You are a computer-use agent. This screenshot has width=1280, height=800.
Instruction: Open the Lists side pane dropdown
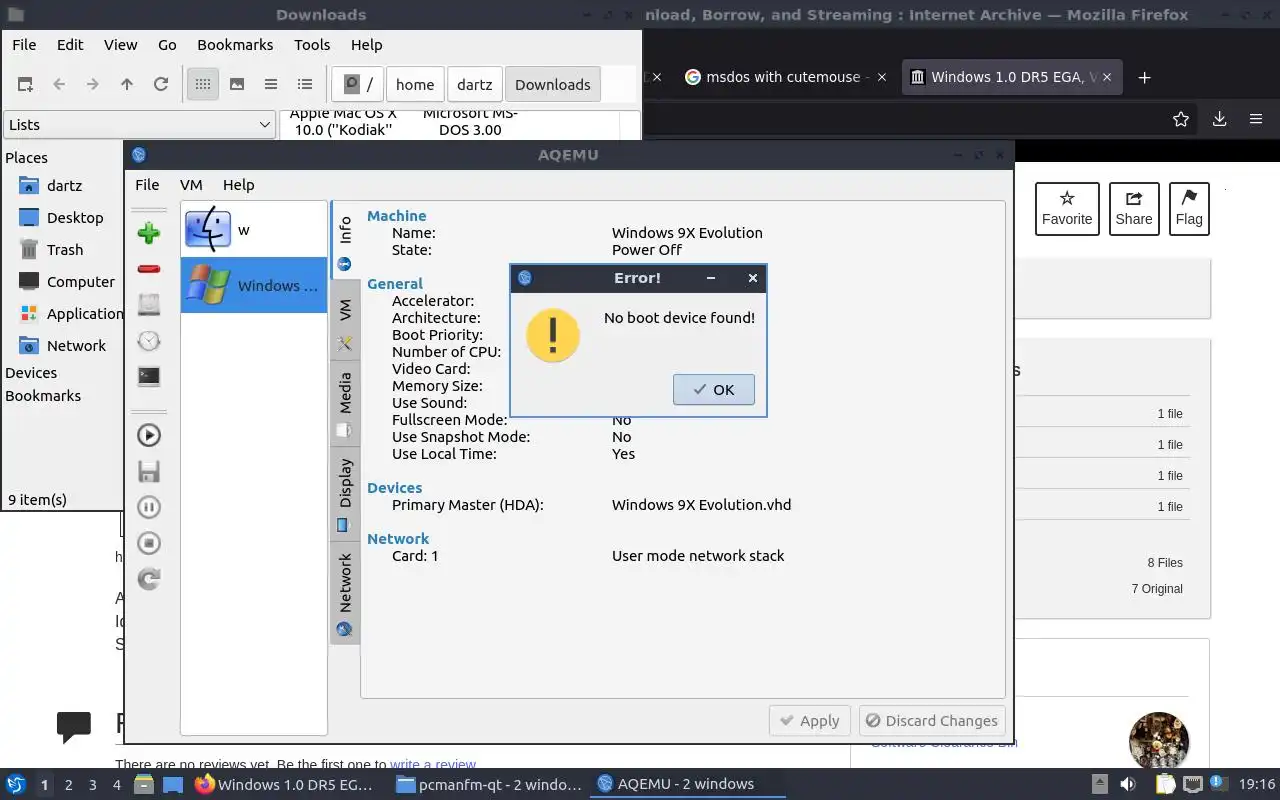(x=139, y=124)
